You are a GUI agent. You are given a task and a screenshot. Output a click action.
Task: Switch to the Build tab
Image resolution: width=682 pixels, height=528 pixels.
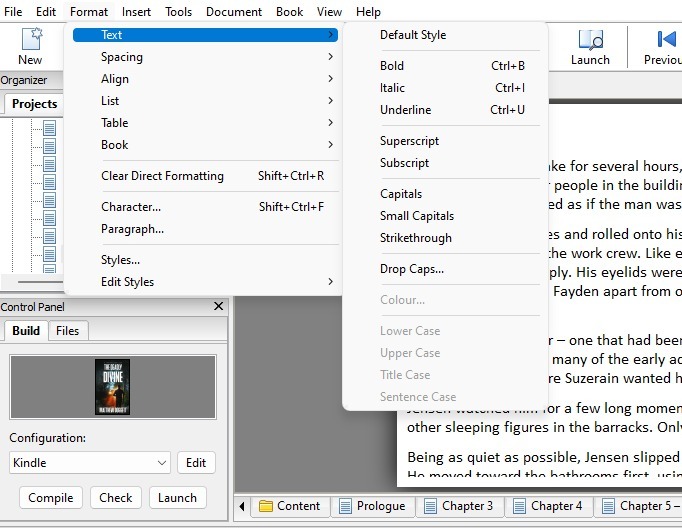coord(26,331)
